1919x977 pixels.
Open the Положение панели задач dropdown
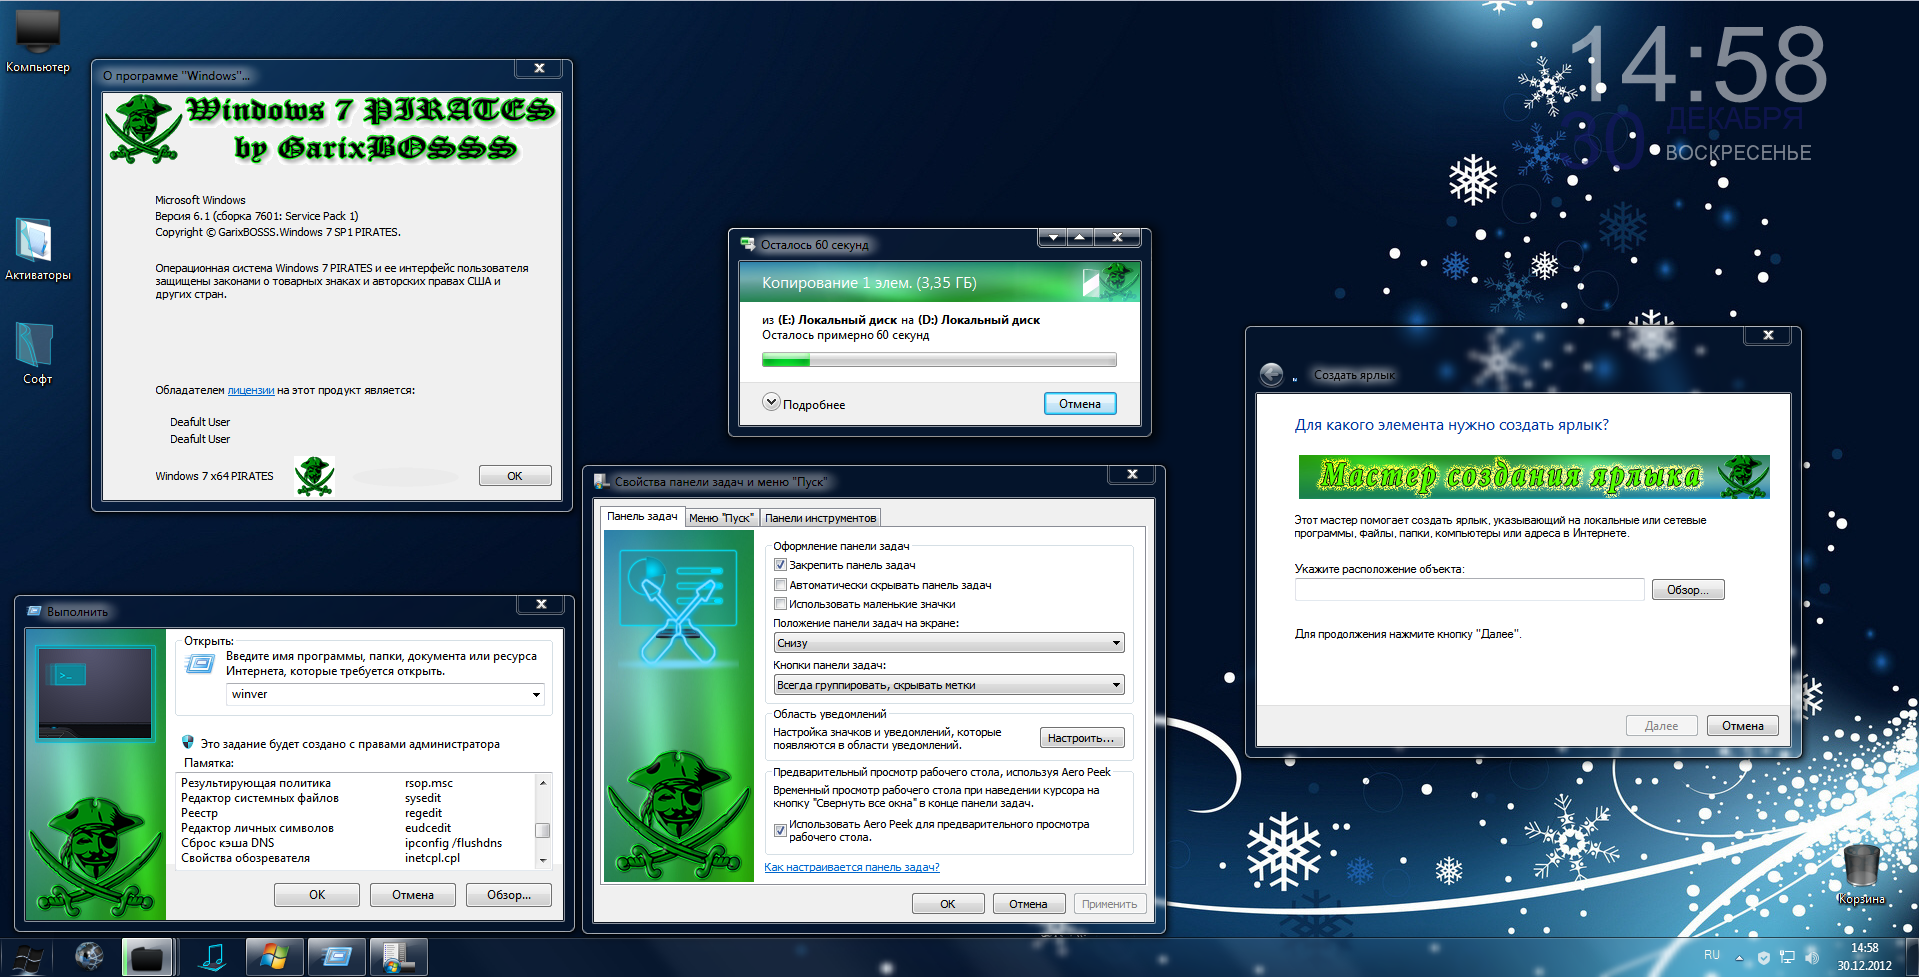pos(949,643)
